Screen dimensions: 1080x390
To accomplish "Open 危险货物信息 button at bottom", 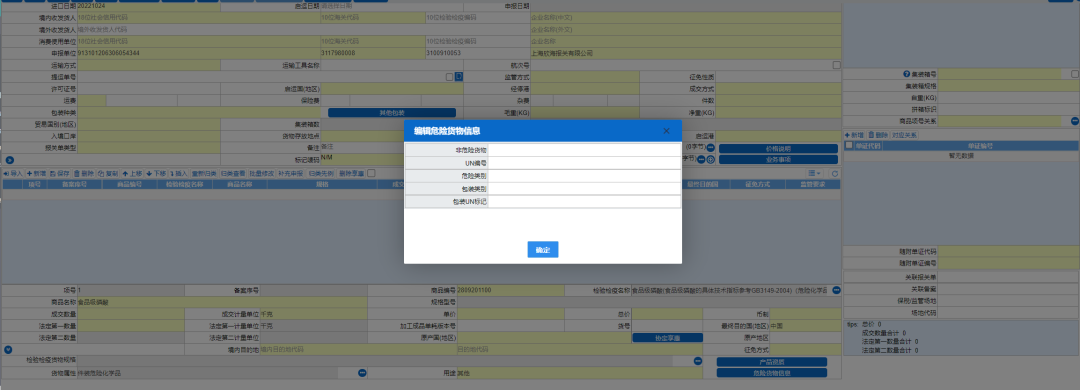I will point(771,373).
